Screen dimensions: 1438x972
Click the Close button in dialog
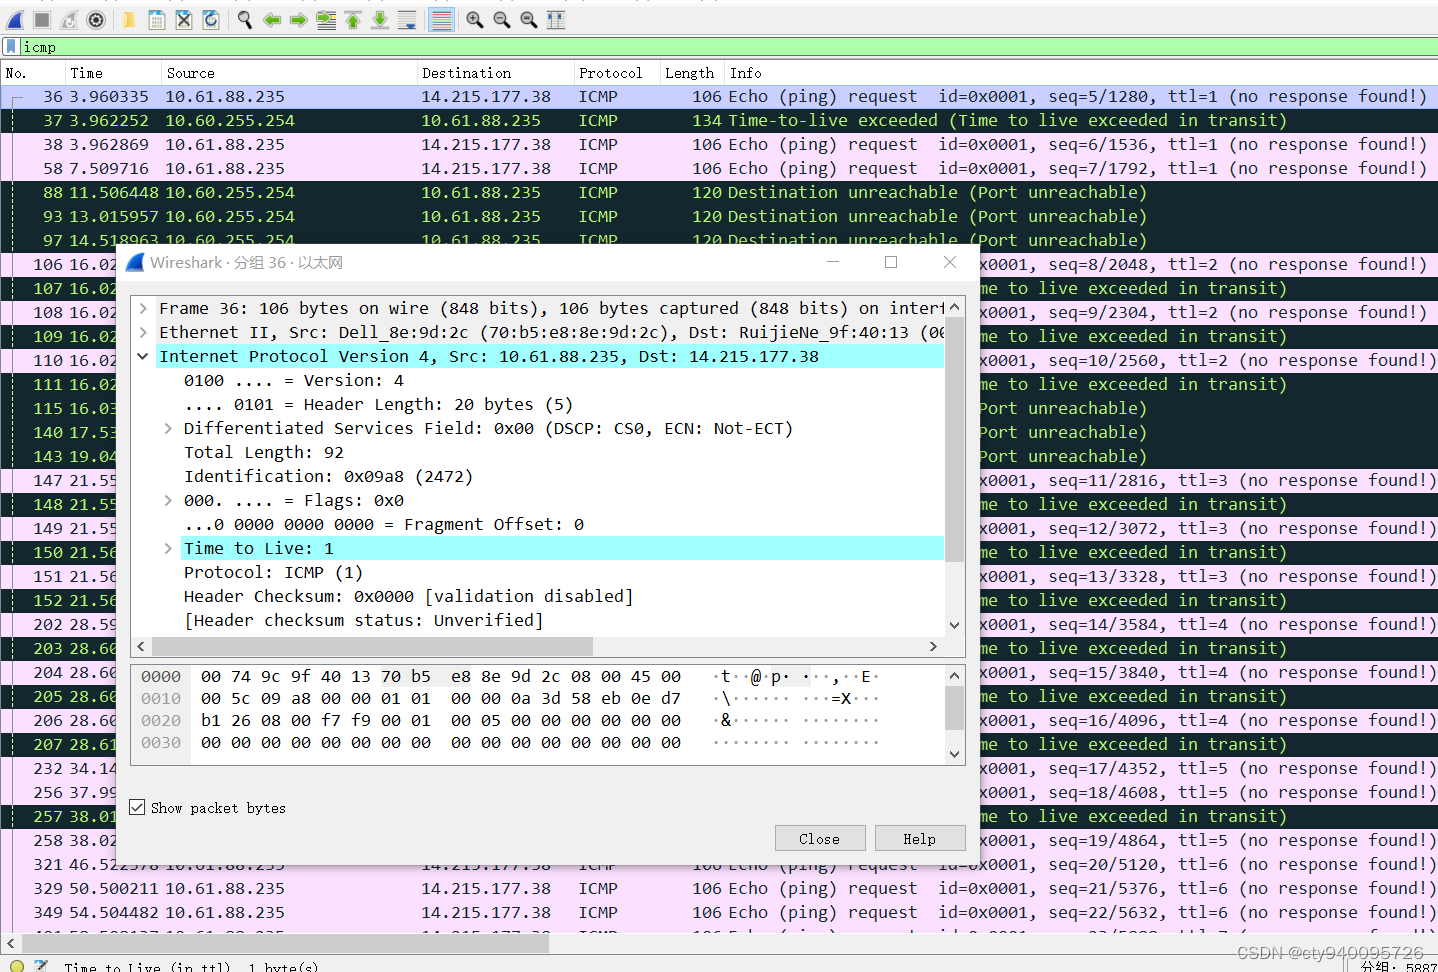tap(819, 838)
